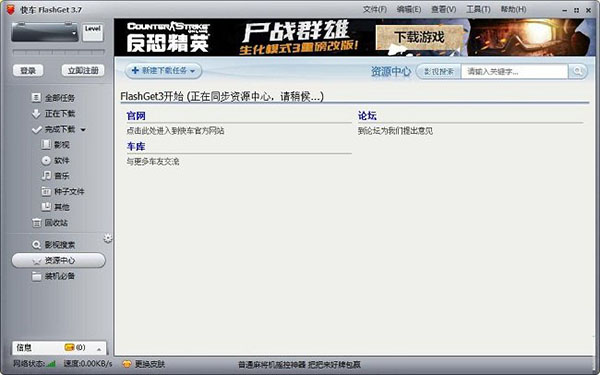Select the 其他 category icon
The width and height of the screenshot is (600, 375).
[x=46, y=207]
